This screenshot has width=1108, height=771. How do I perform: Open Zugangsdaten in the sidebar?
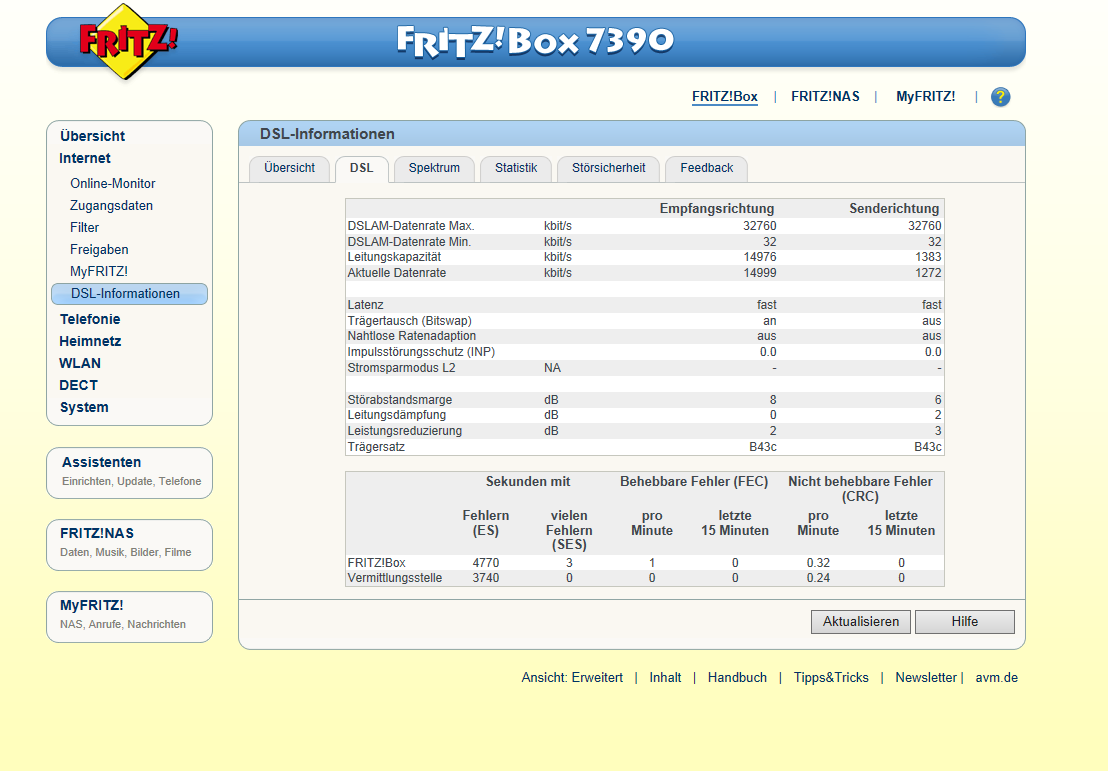tap(111, 206)
